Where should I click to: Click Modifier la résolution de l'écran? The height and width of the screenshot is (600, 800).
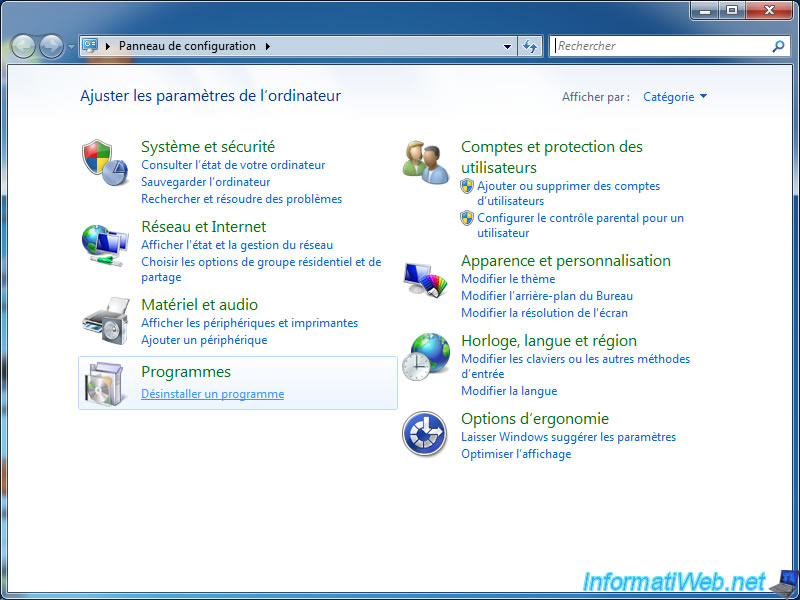pos(544,313)
